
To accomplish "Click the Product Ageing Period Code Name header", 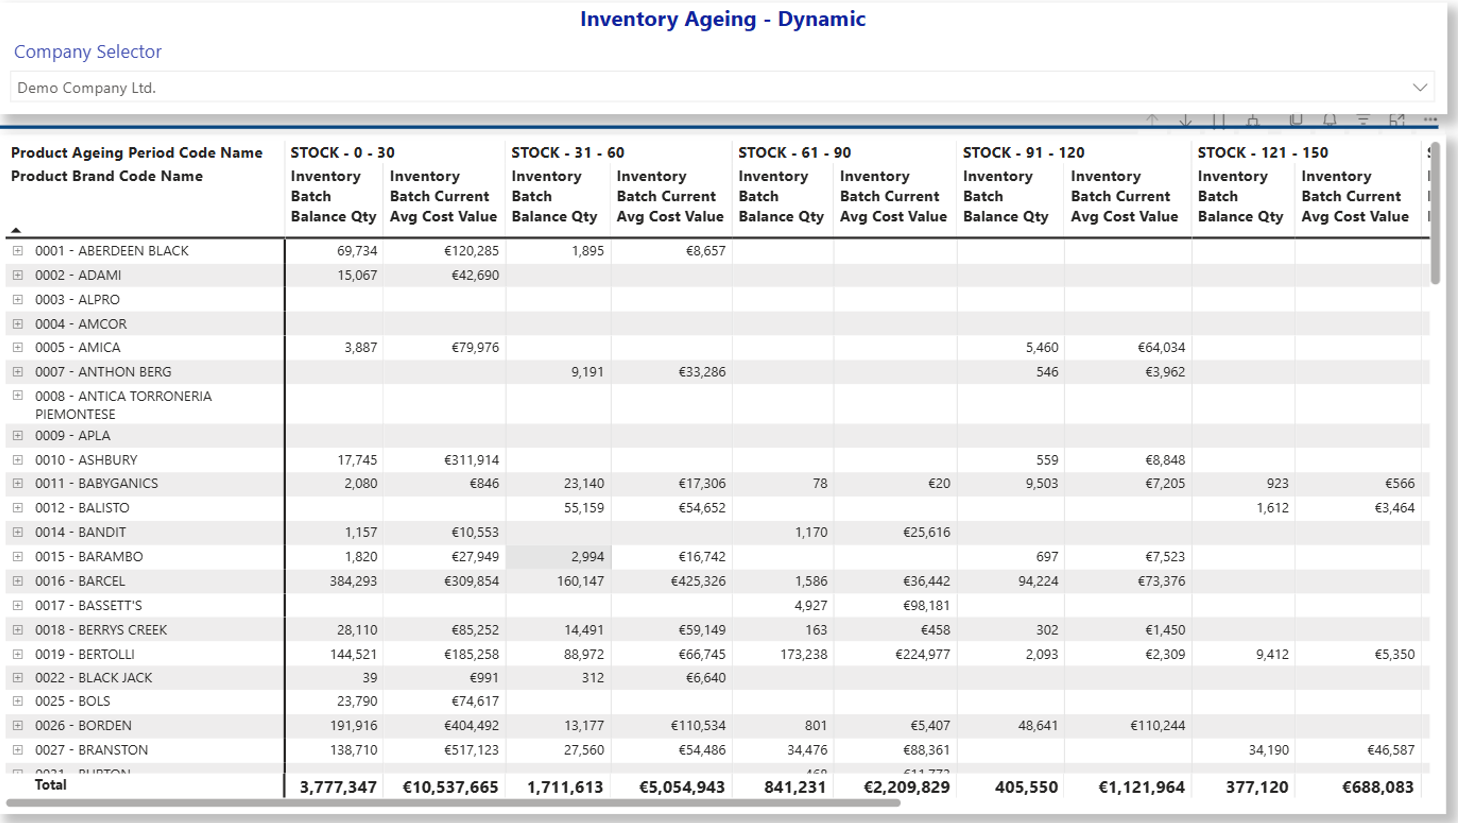I will pos(137,153).
